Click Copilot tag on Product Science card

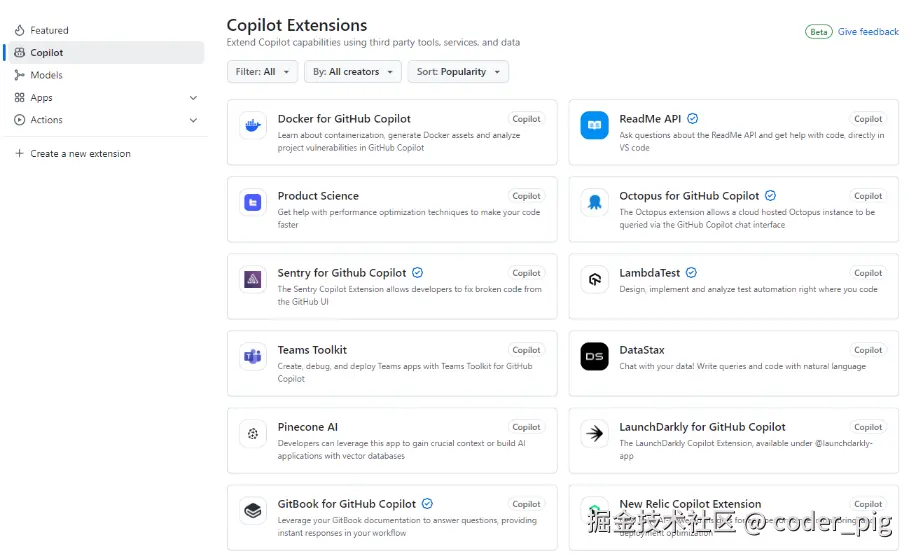[526, 196]
